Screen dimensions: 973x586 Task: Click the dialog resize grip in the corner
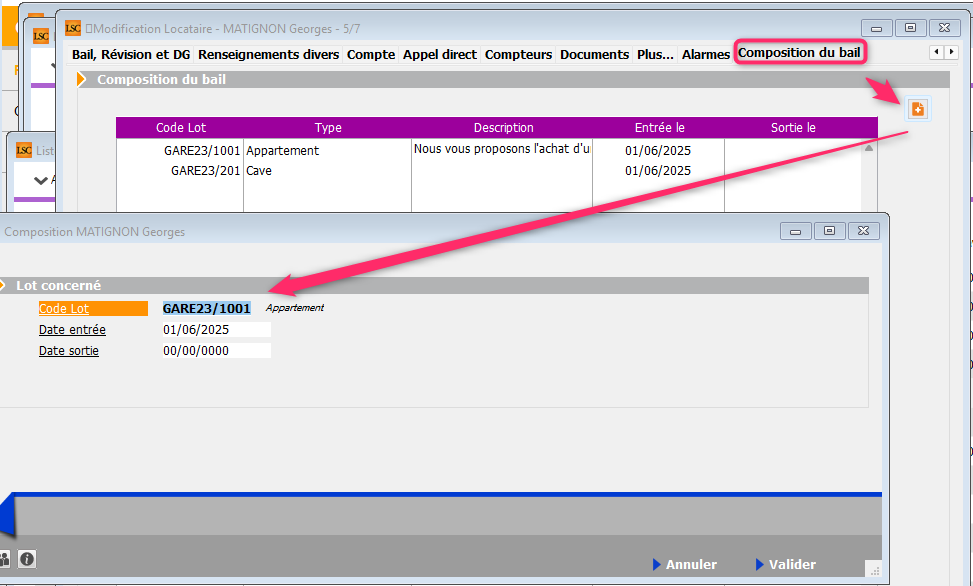point(874,569)
